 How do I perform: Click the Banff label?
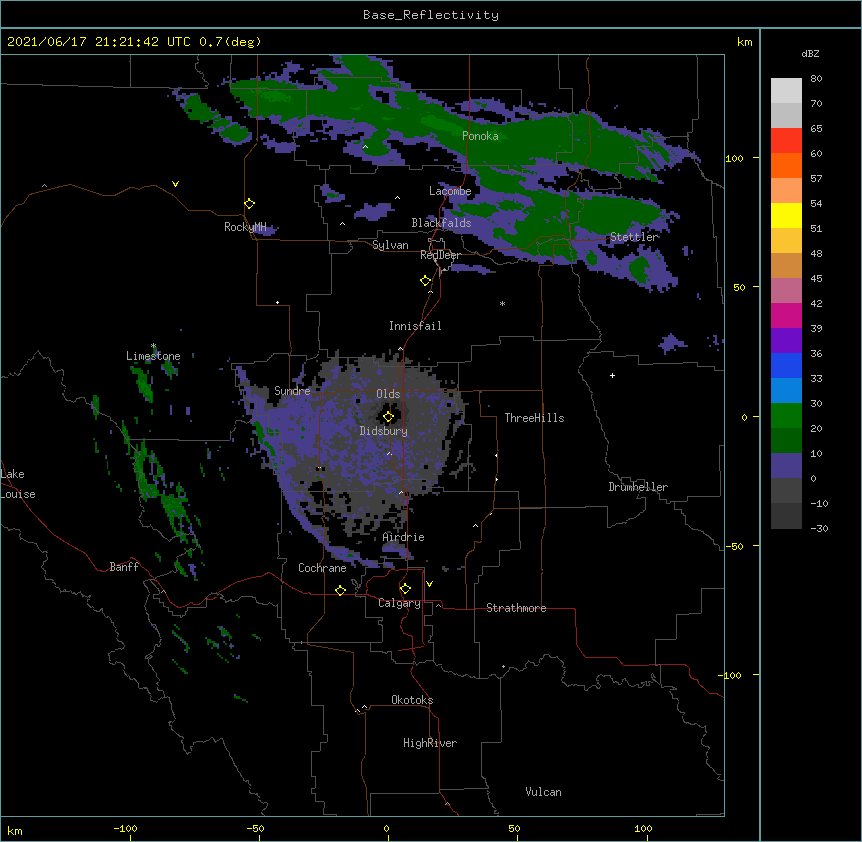[124, 567]
